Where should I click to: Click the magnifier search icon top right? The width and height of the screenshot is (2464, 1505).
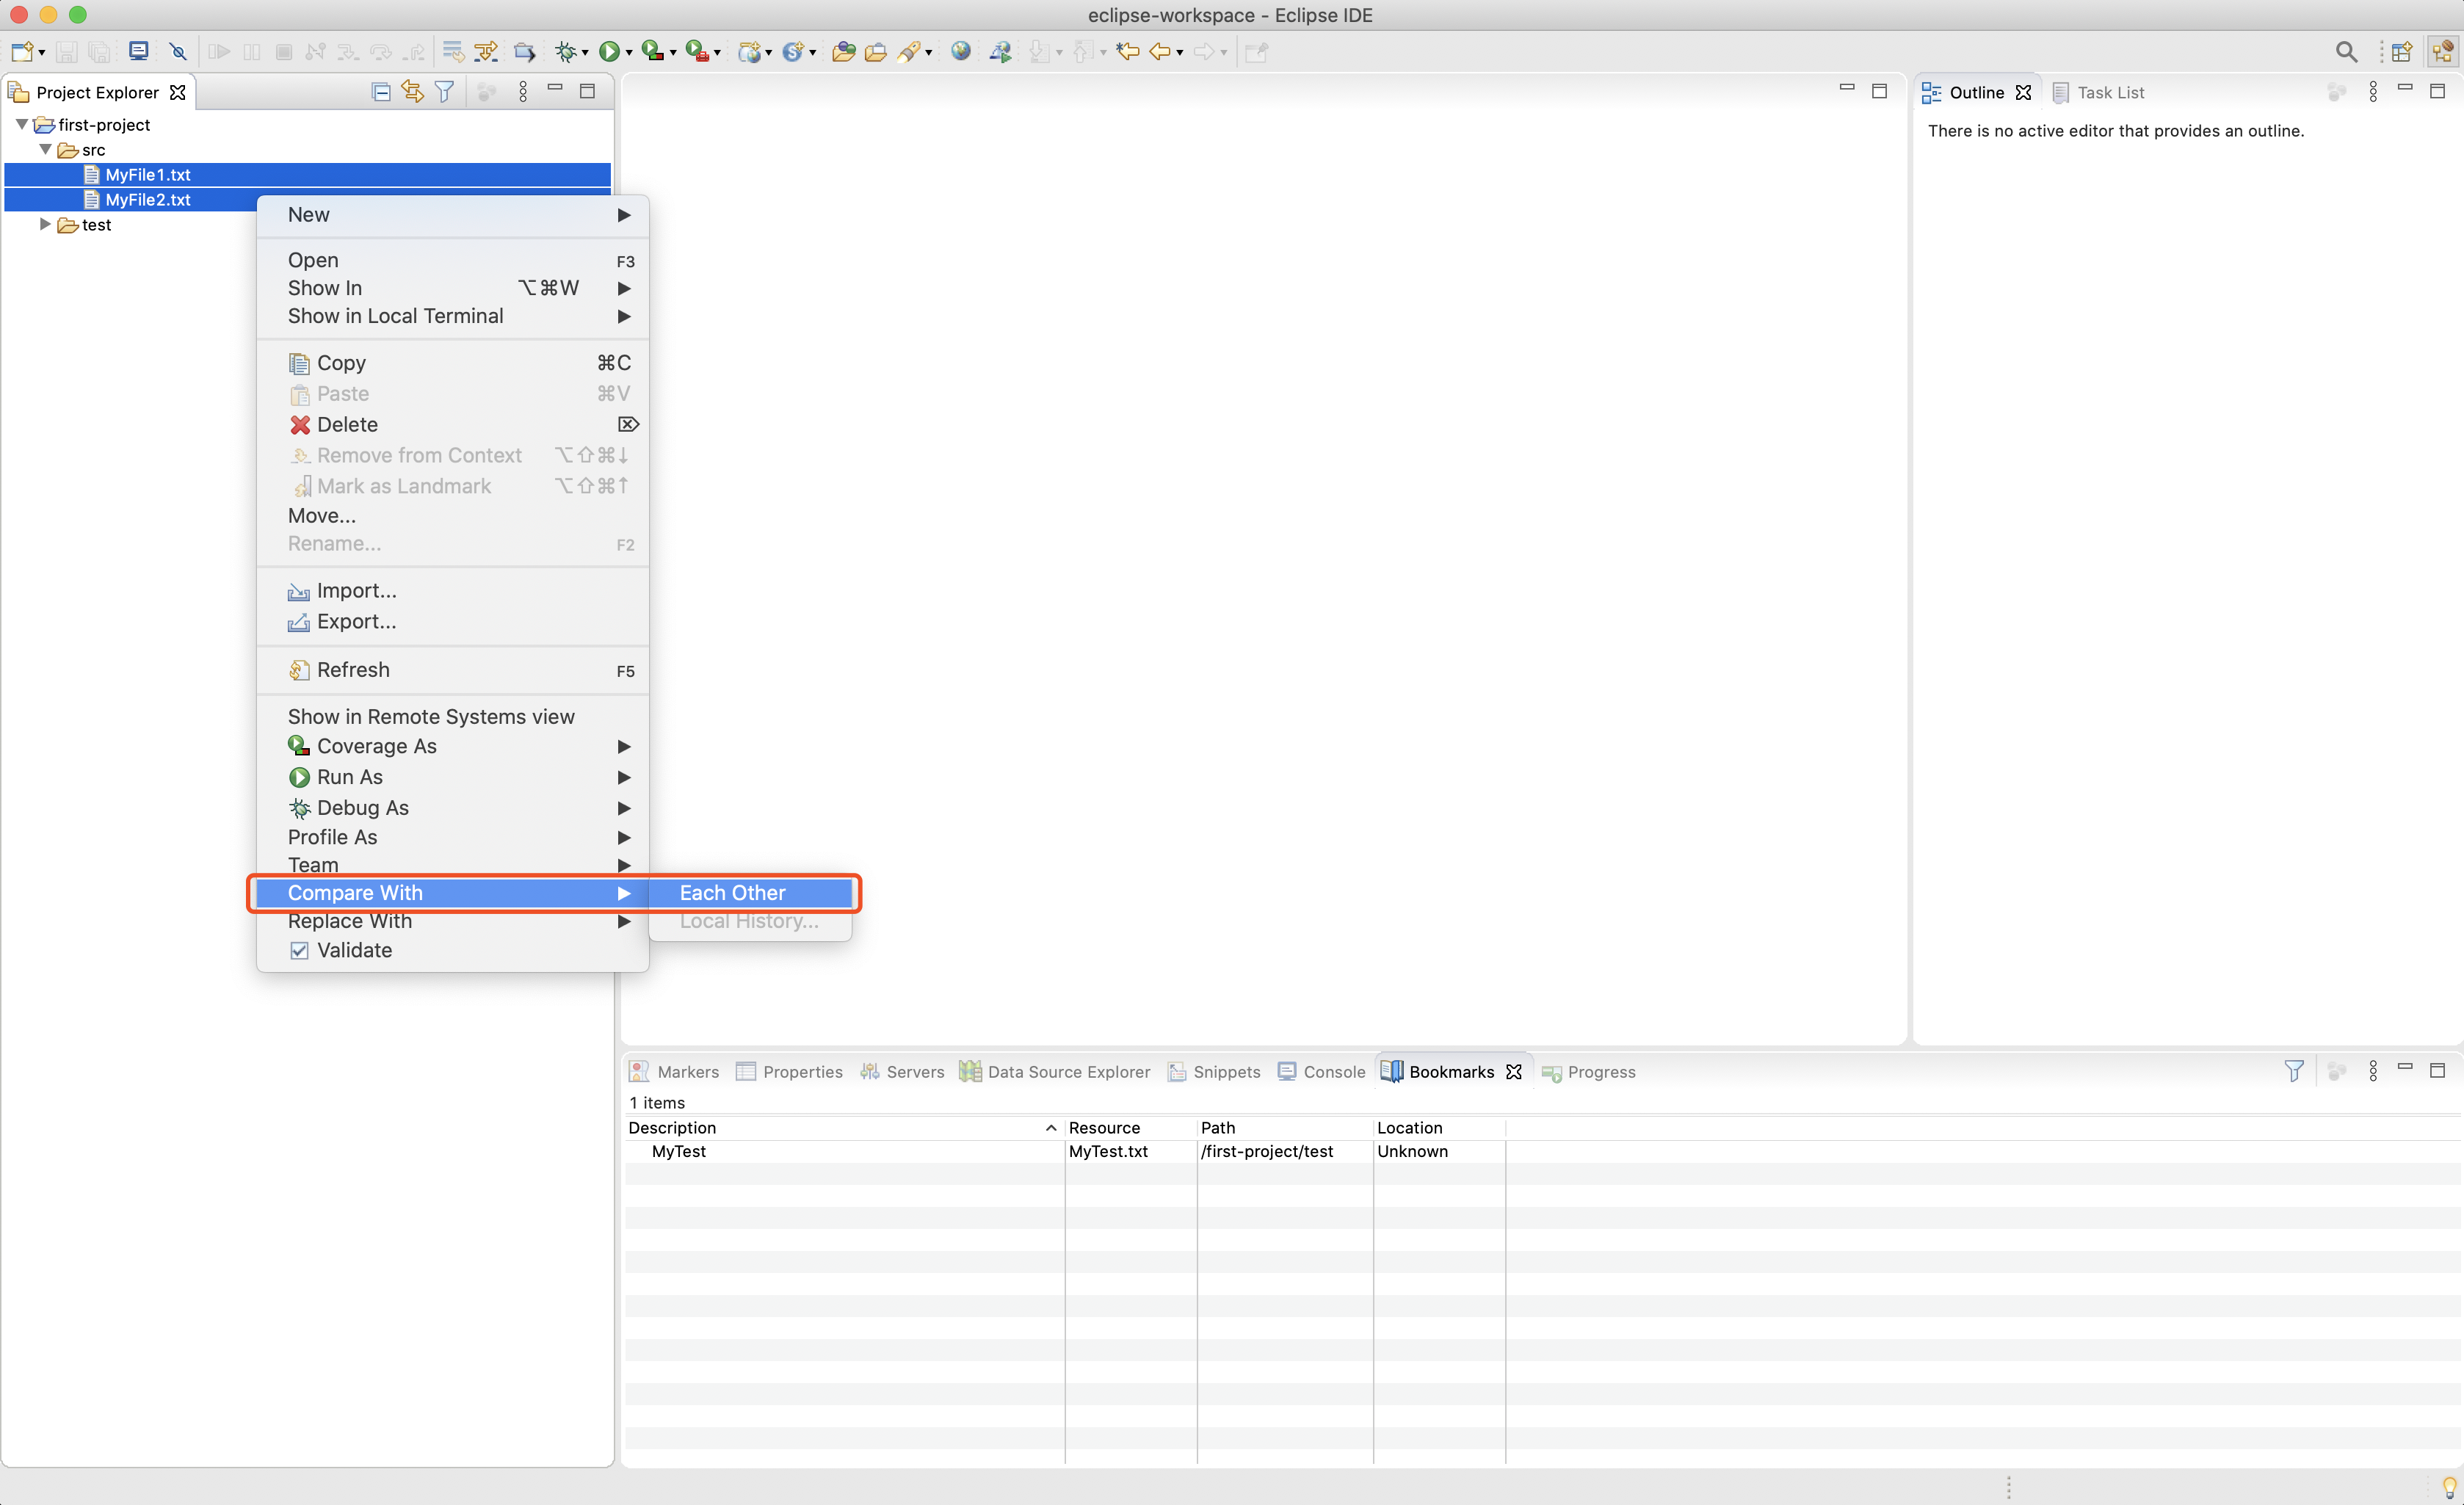coord(2346,52)
